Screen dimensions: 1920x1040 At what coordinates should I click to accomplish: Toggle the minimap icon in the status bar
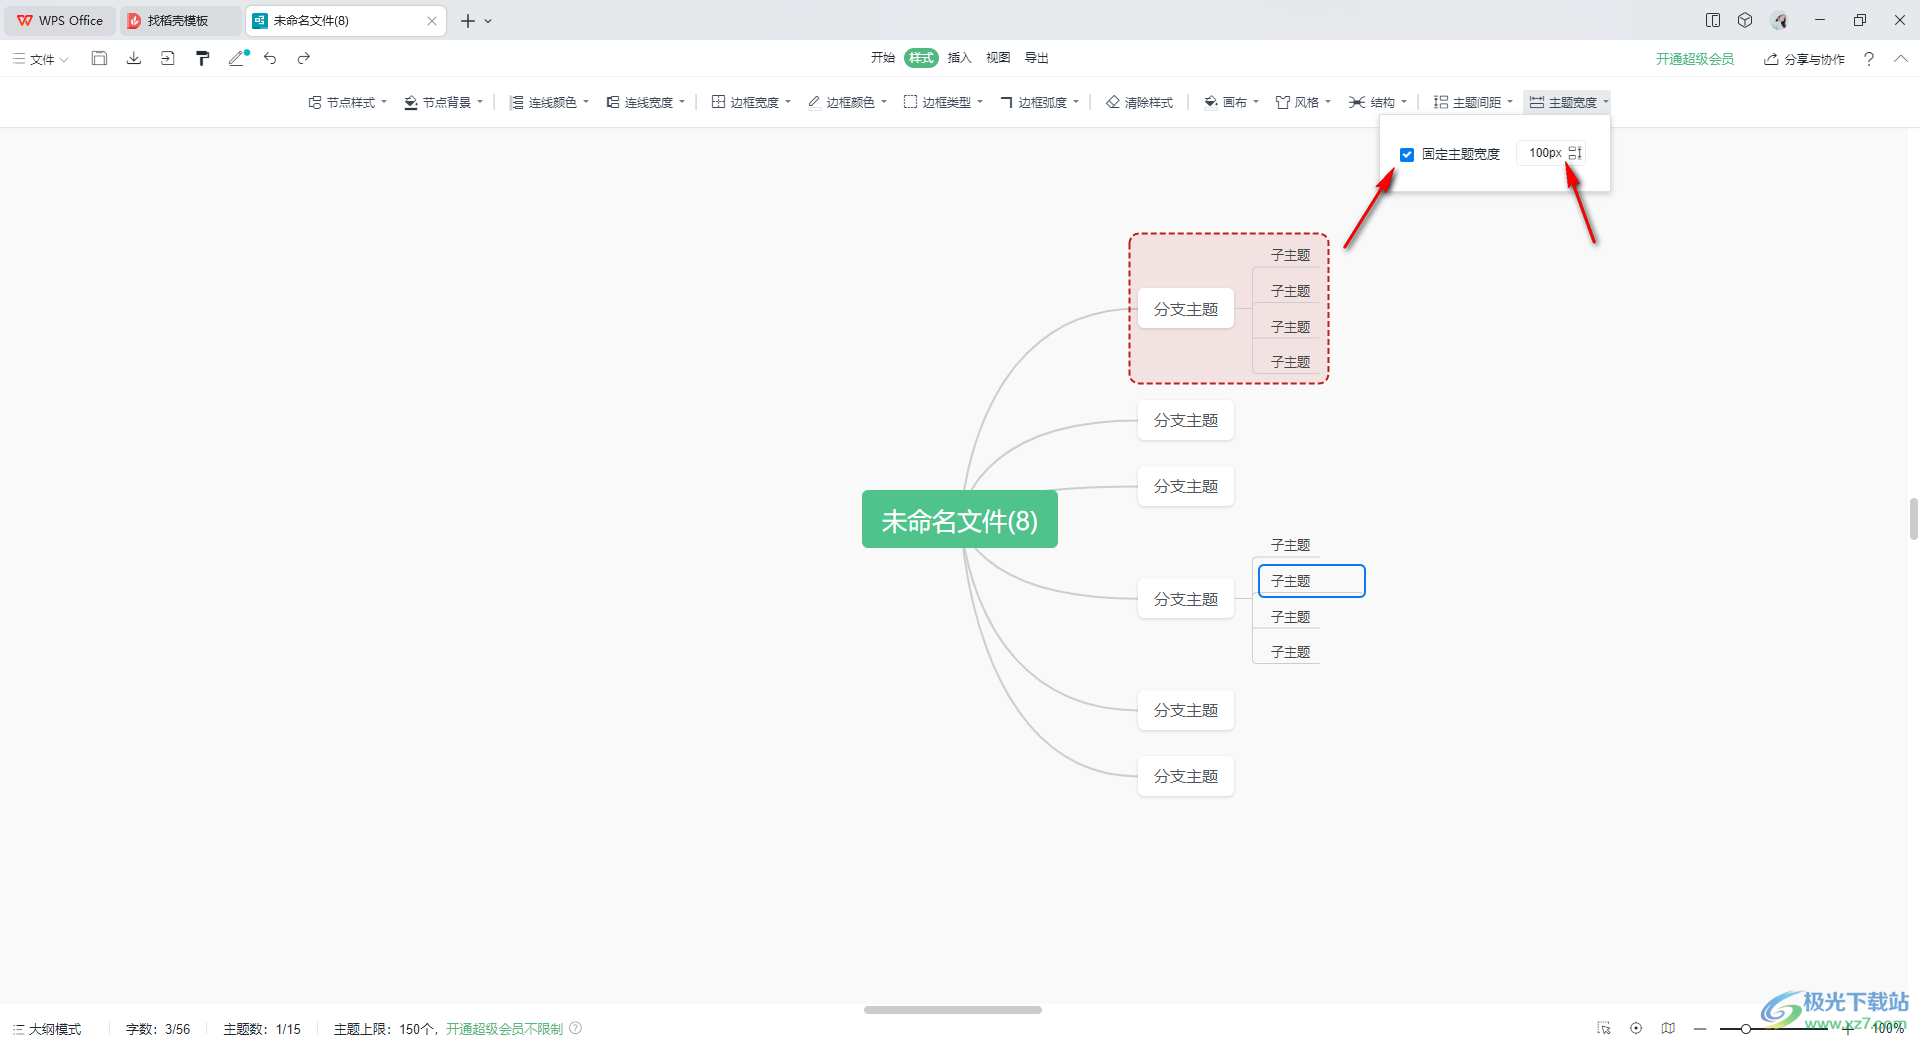click(x=1668, y=1028)
